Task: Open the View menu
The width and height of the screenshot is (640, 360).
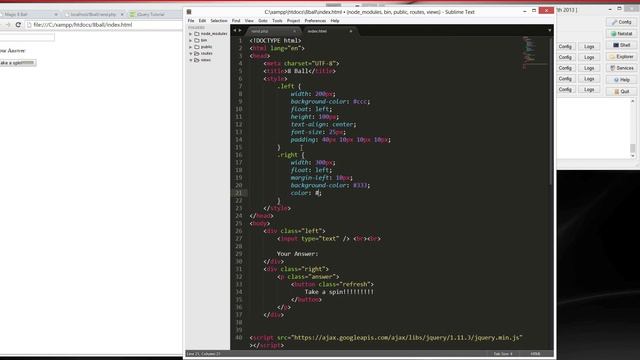Action: pyautogui.click(x=249, y=20)
